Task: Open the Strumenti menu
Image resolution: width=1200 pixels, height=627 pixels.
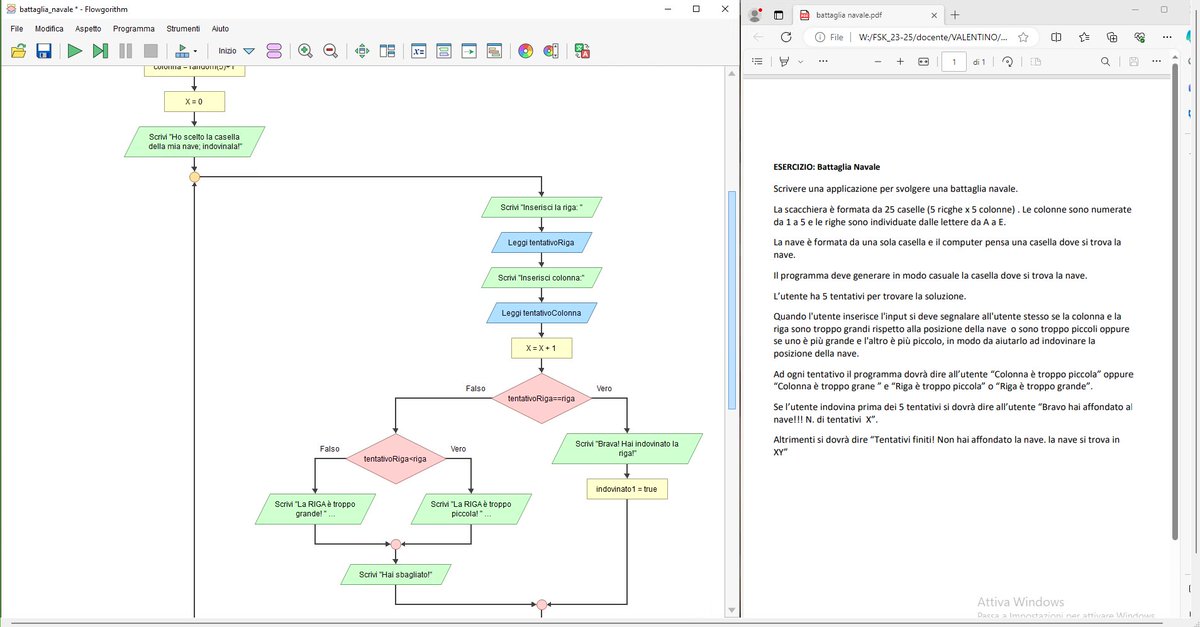Action: click(x=184, y=29)
